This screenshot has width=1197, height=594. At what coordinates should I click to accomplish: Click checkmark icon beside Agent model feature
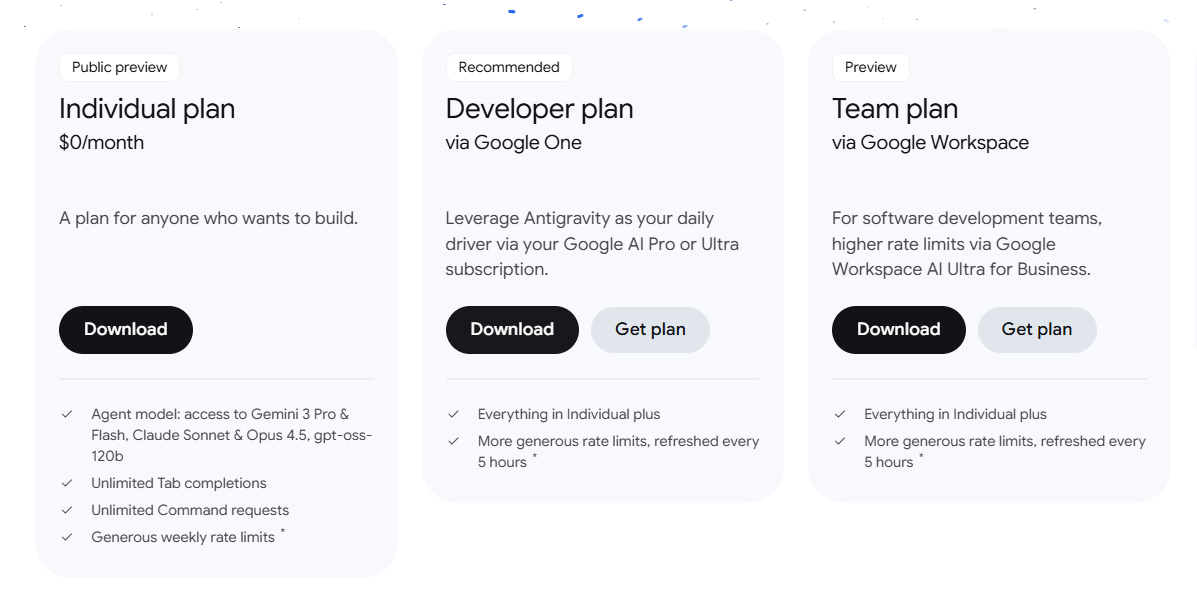click(x=67, y=414)
